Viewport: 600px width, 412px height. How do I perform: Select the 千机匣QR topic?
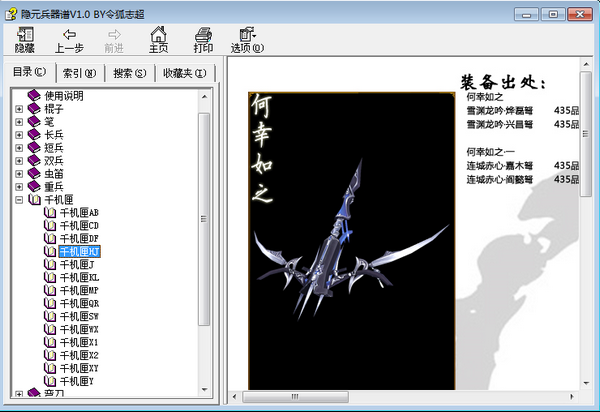click(79, 304)
